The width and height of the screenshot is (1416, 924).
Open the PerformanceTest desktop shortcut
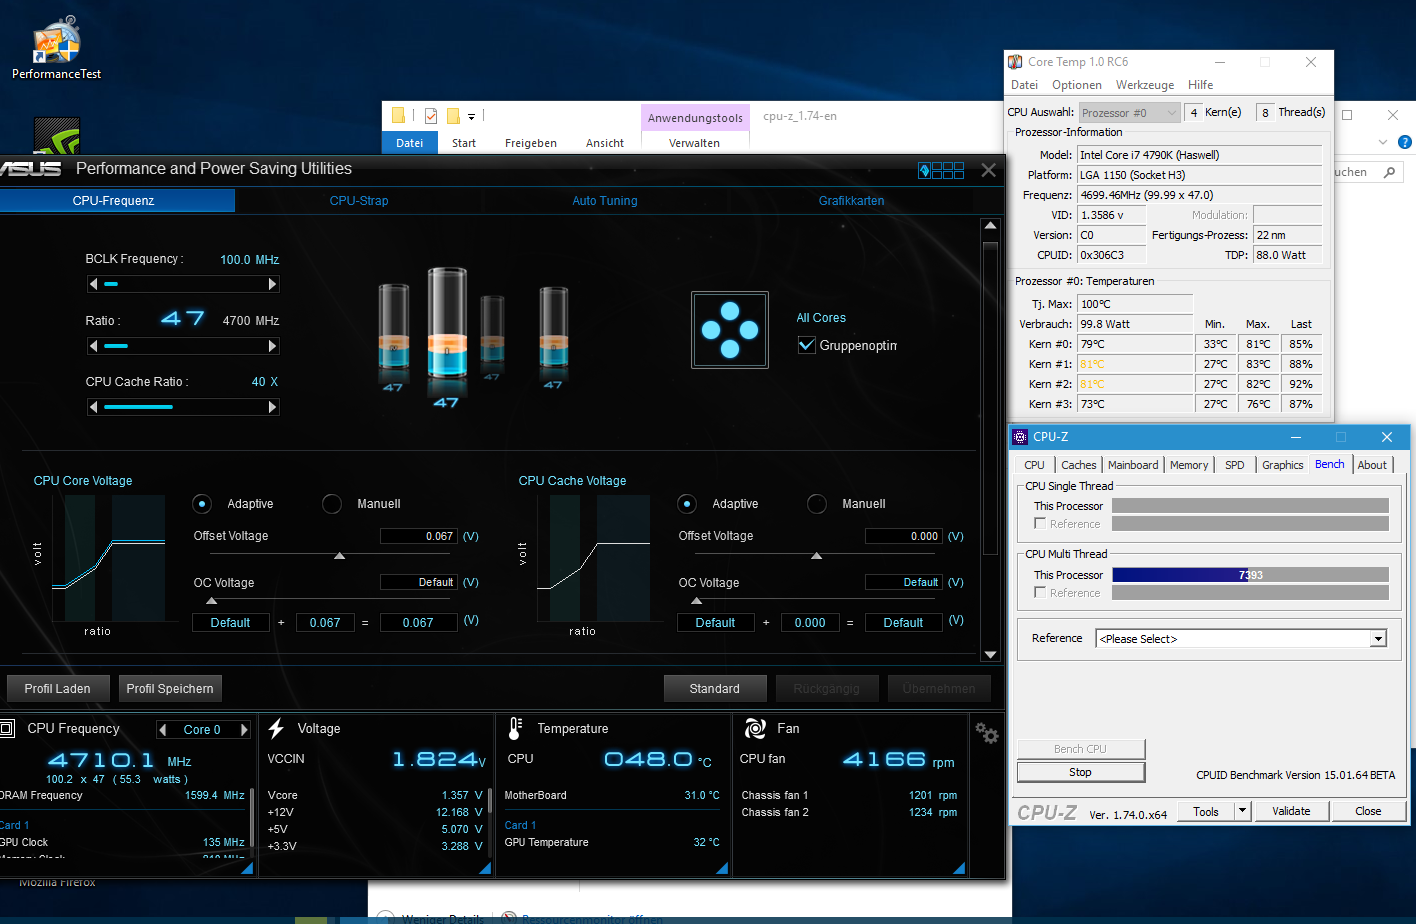click(56, 48)
